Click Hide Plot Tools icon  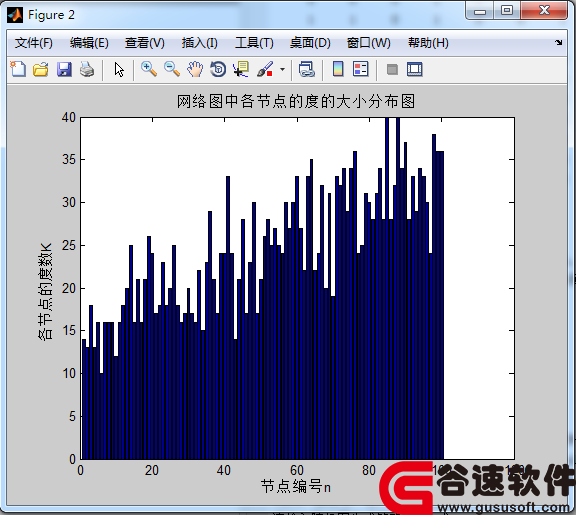pyautogui.click(x=392, y=69)
